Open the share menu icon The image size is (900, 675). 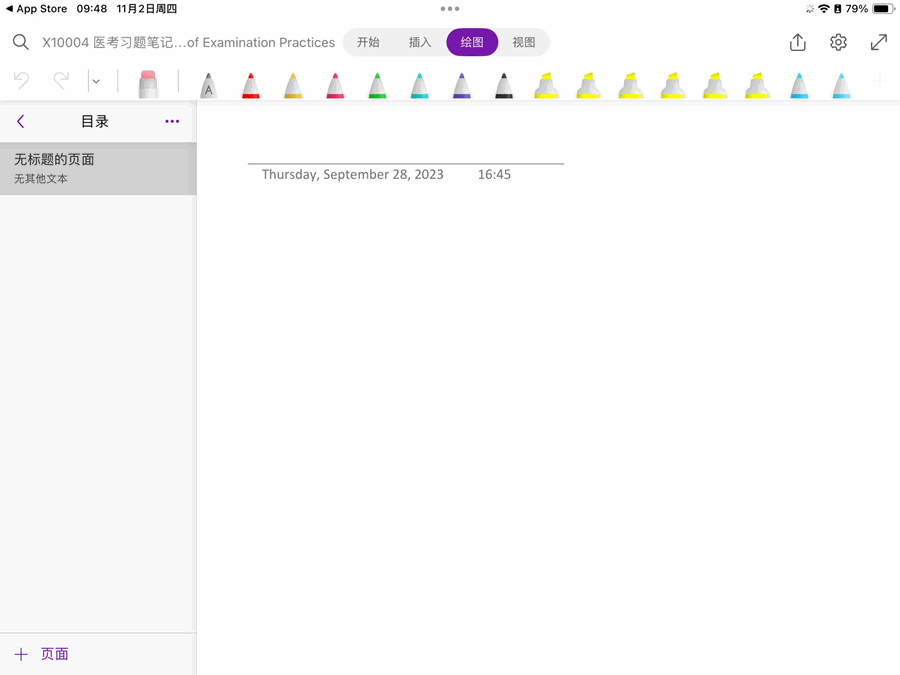pos(797,42)
